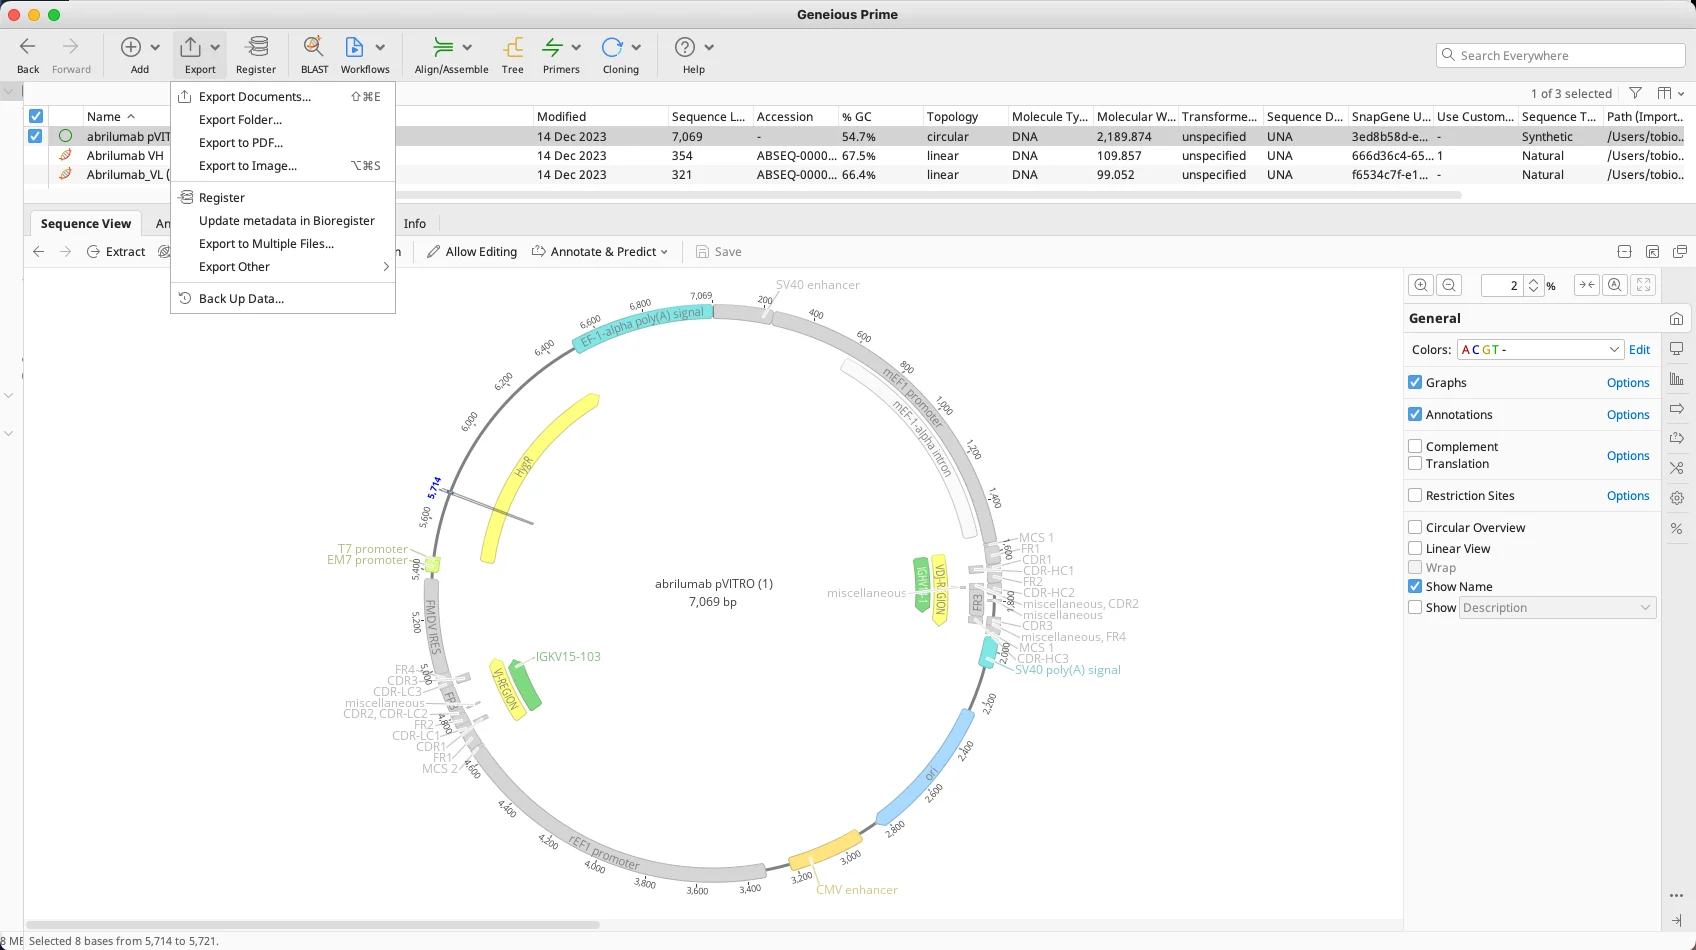Open the Show Description dropdown

click(1558, 608)
